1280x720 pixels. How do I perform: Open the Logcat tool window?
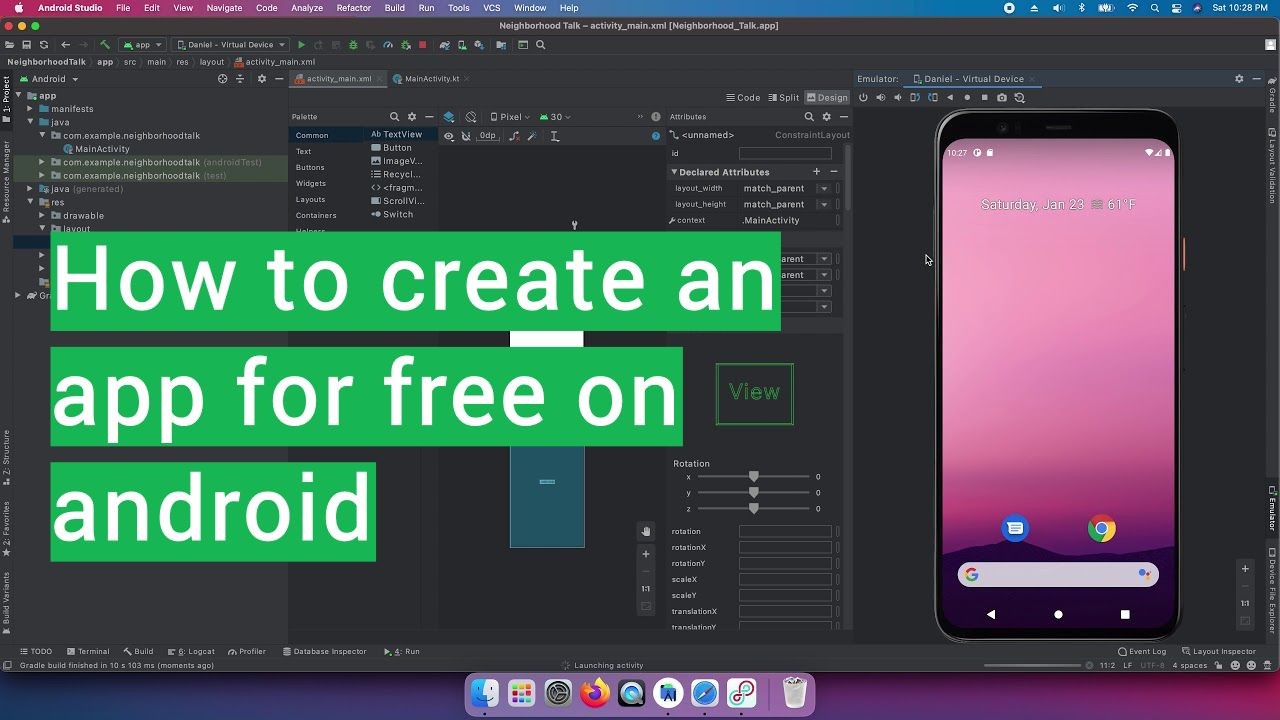tap(191, 651)
